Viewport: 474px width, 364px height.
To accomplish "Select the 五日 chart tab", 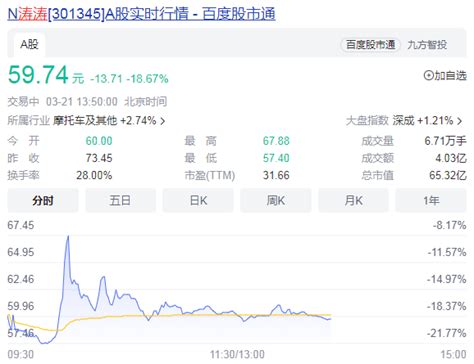I will click(120, 201).
